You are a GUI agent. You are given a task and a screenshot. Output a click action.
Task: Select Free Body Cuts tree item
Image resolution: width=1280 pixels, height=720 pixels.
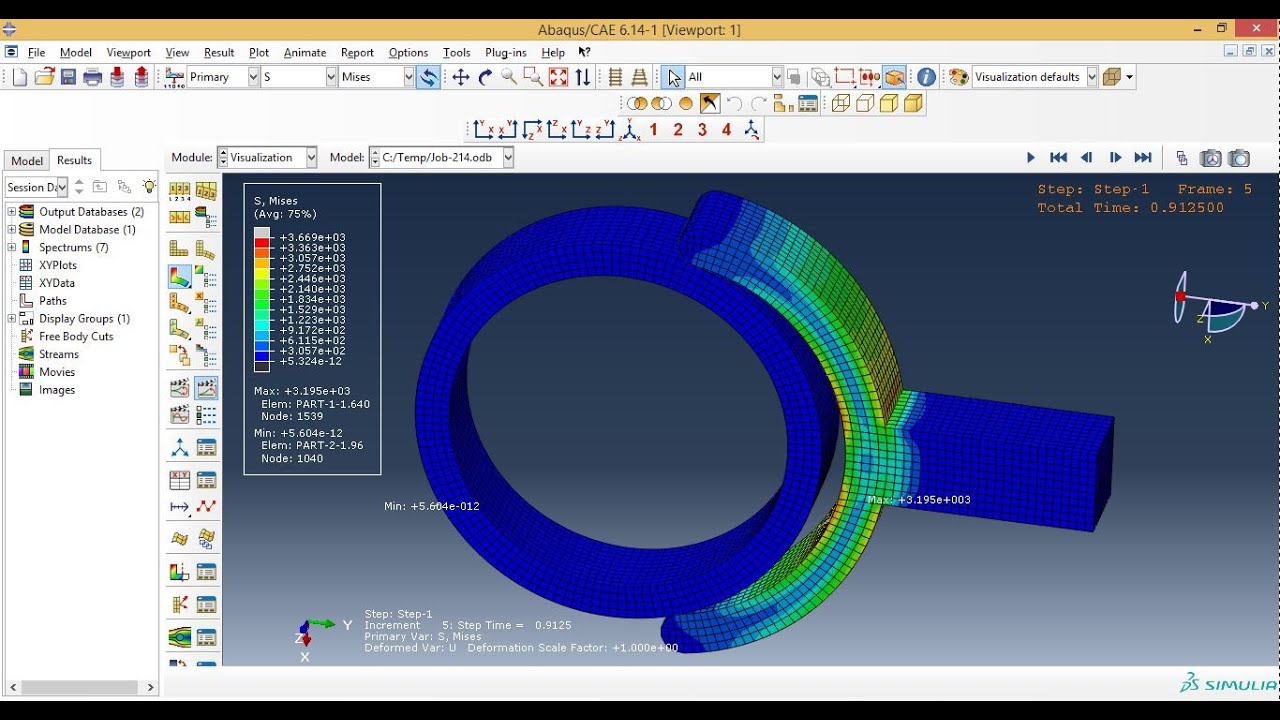point(75,337)
